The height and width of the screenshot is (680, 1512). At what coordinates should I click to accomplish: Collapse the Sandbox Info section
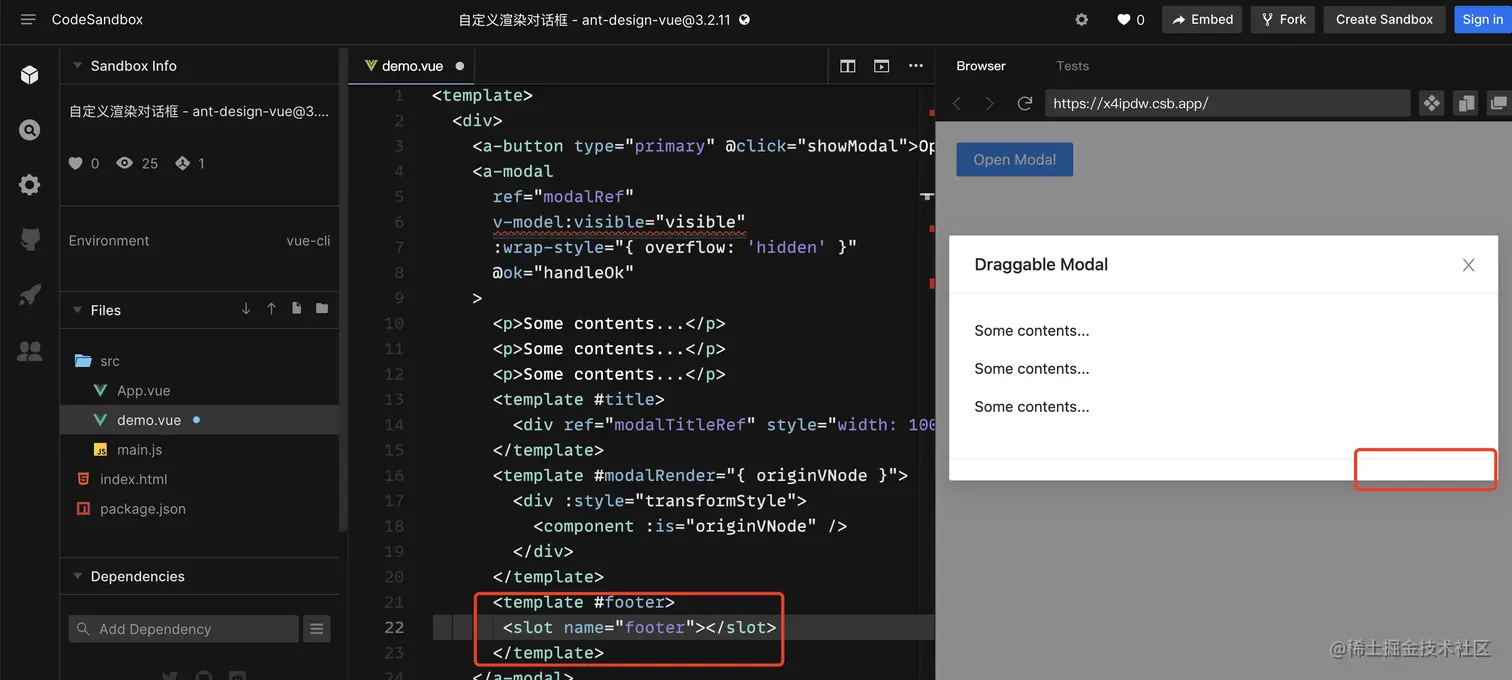coord(77,66)
